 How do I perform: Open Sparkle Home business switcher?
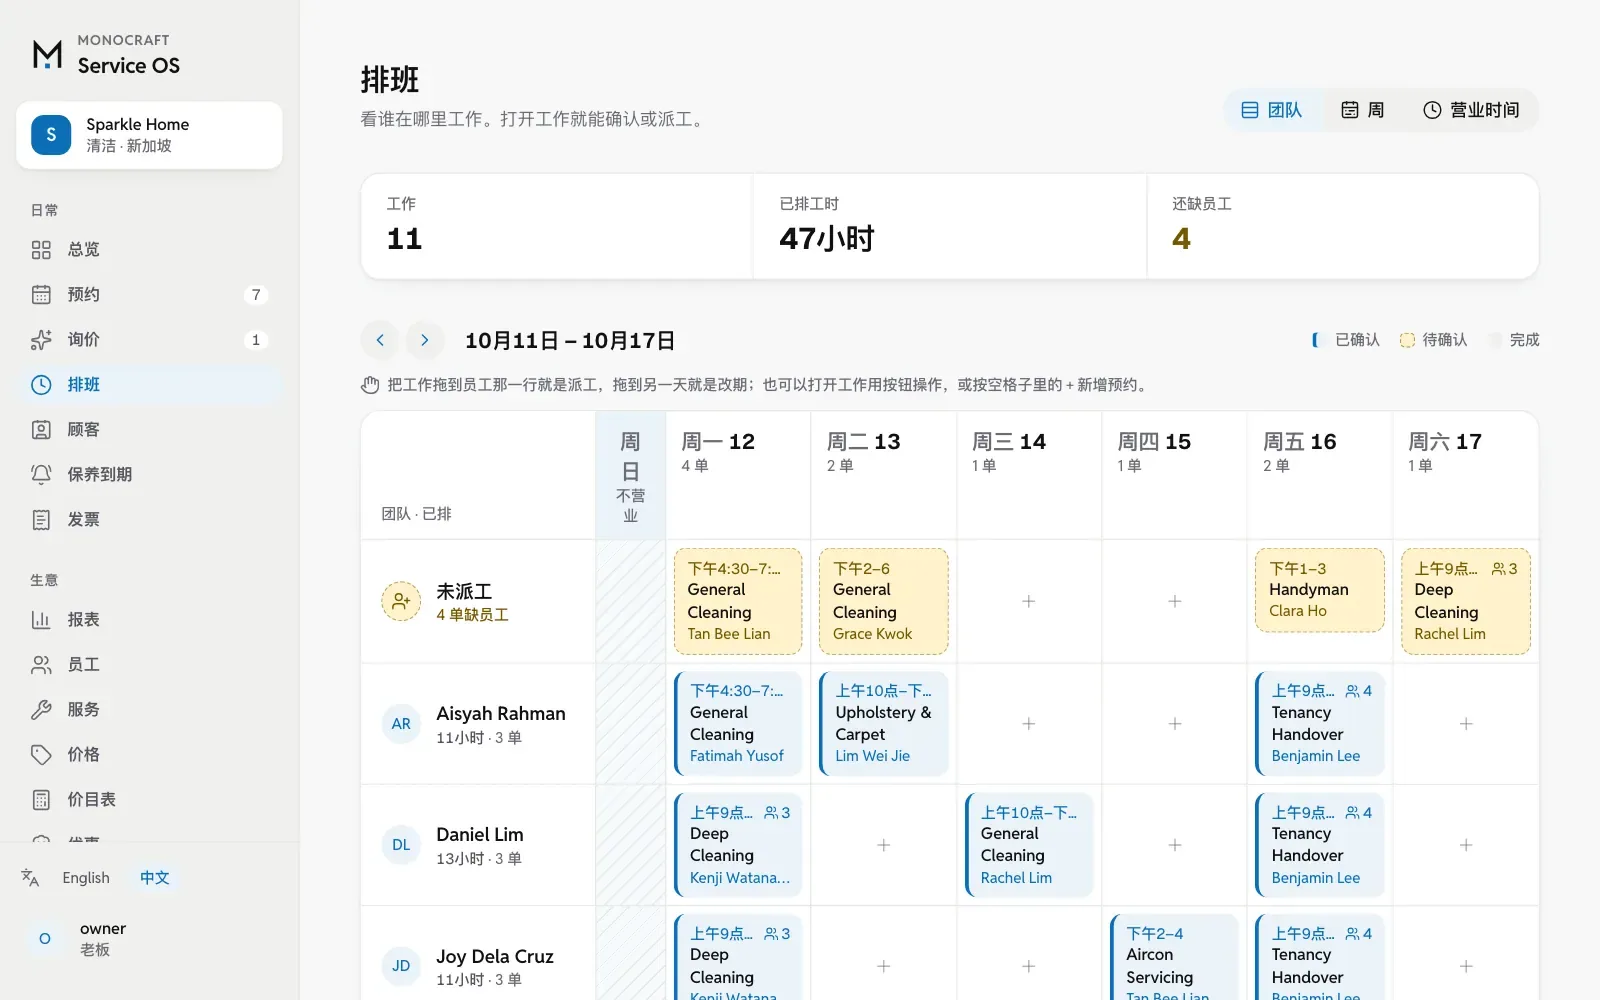[149, 135]
